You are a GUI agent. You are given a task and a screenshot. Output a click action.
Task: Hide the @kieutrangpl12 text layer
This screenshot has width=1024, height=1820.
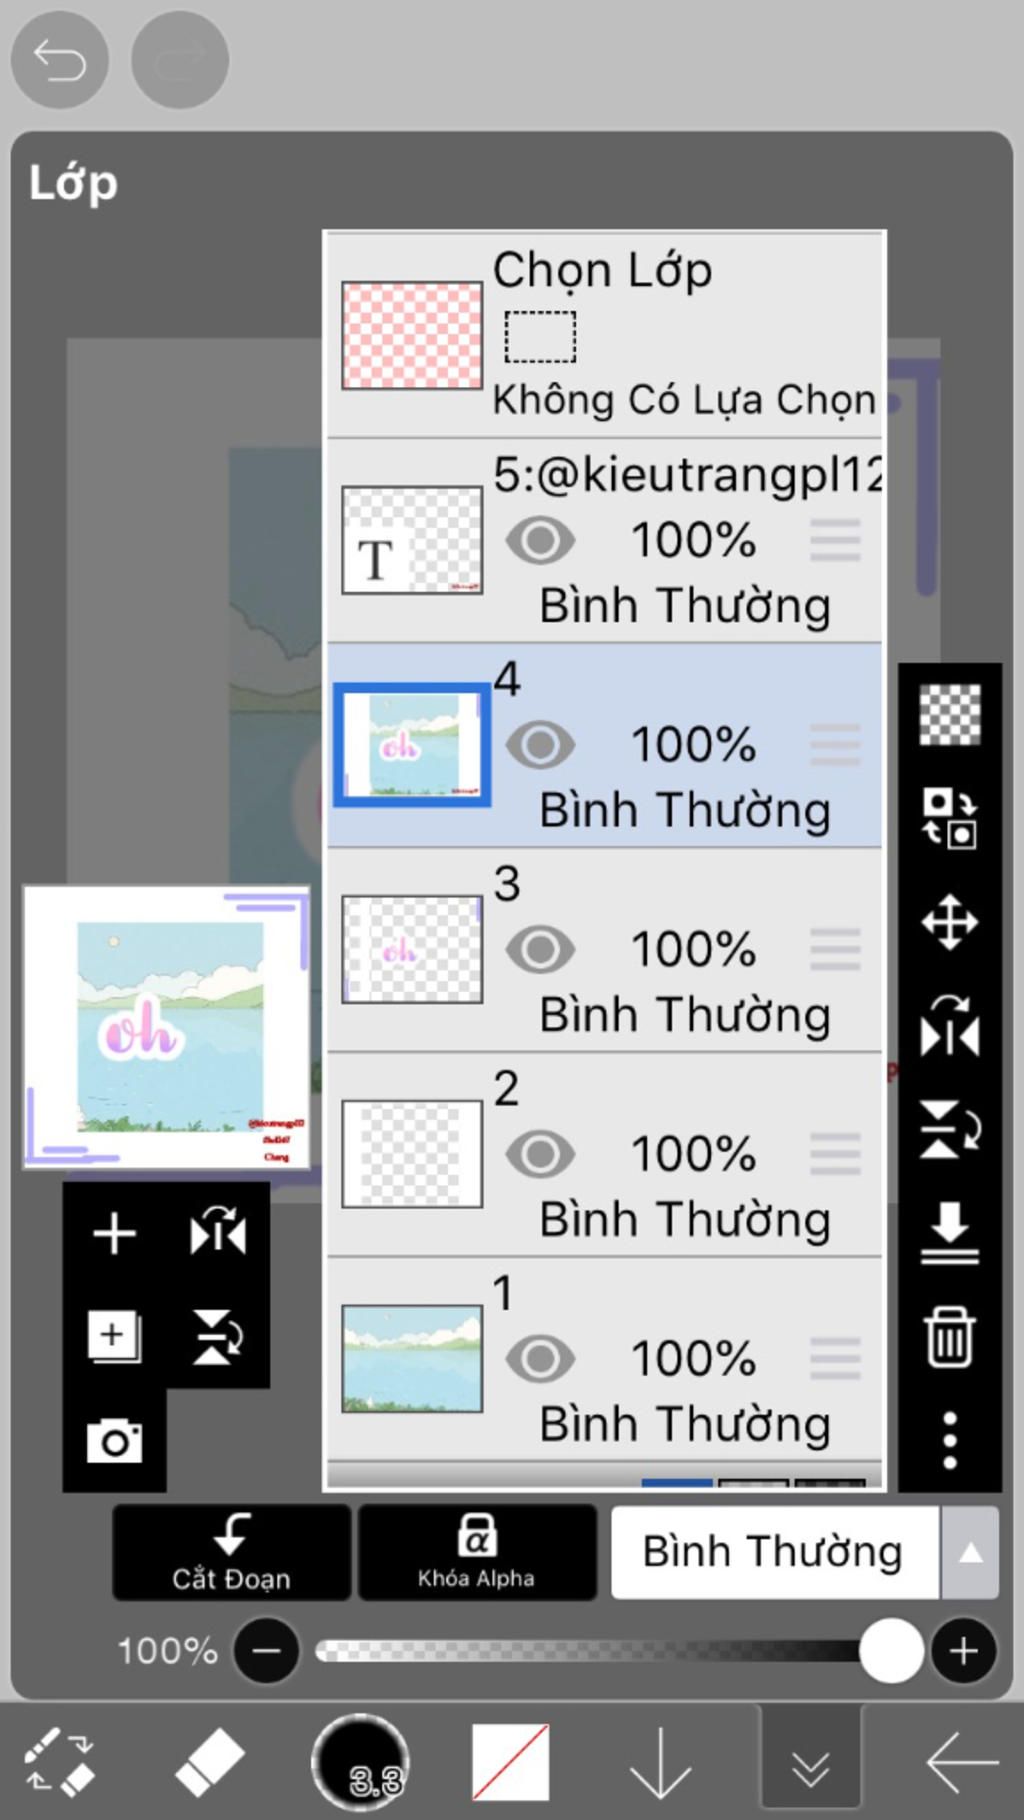click(540, 541)
